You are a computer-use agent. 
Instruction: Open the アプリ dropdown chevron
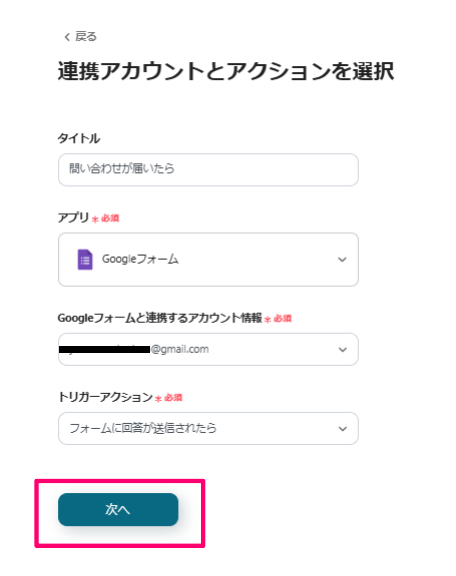(x=342, y=259)
